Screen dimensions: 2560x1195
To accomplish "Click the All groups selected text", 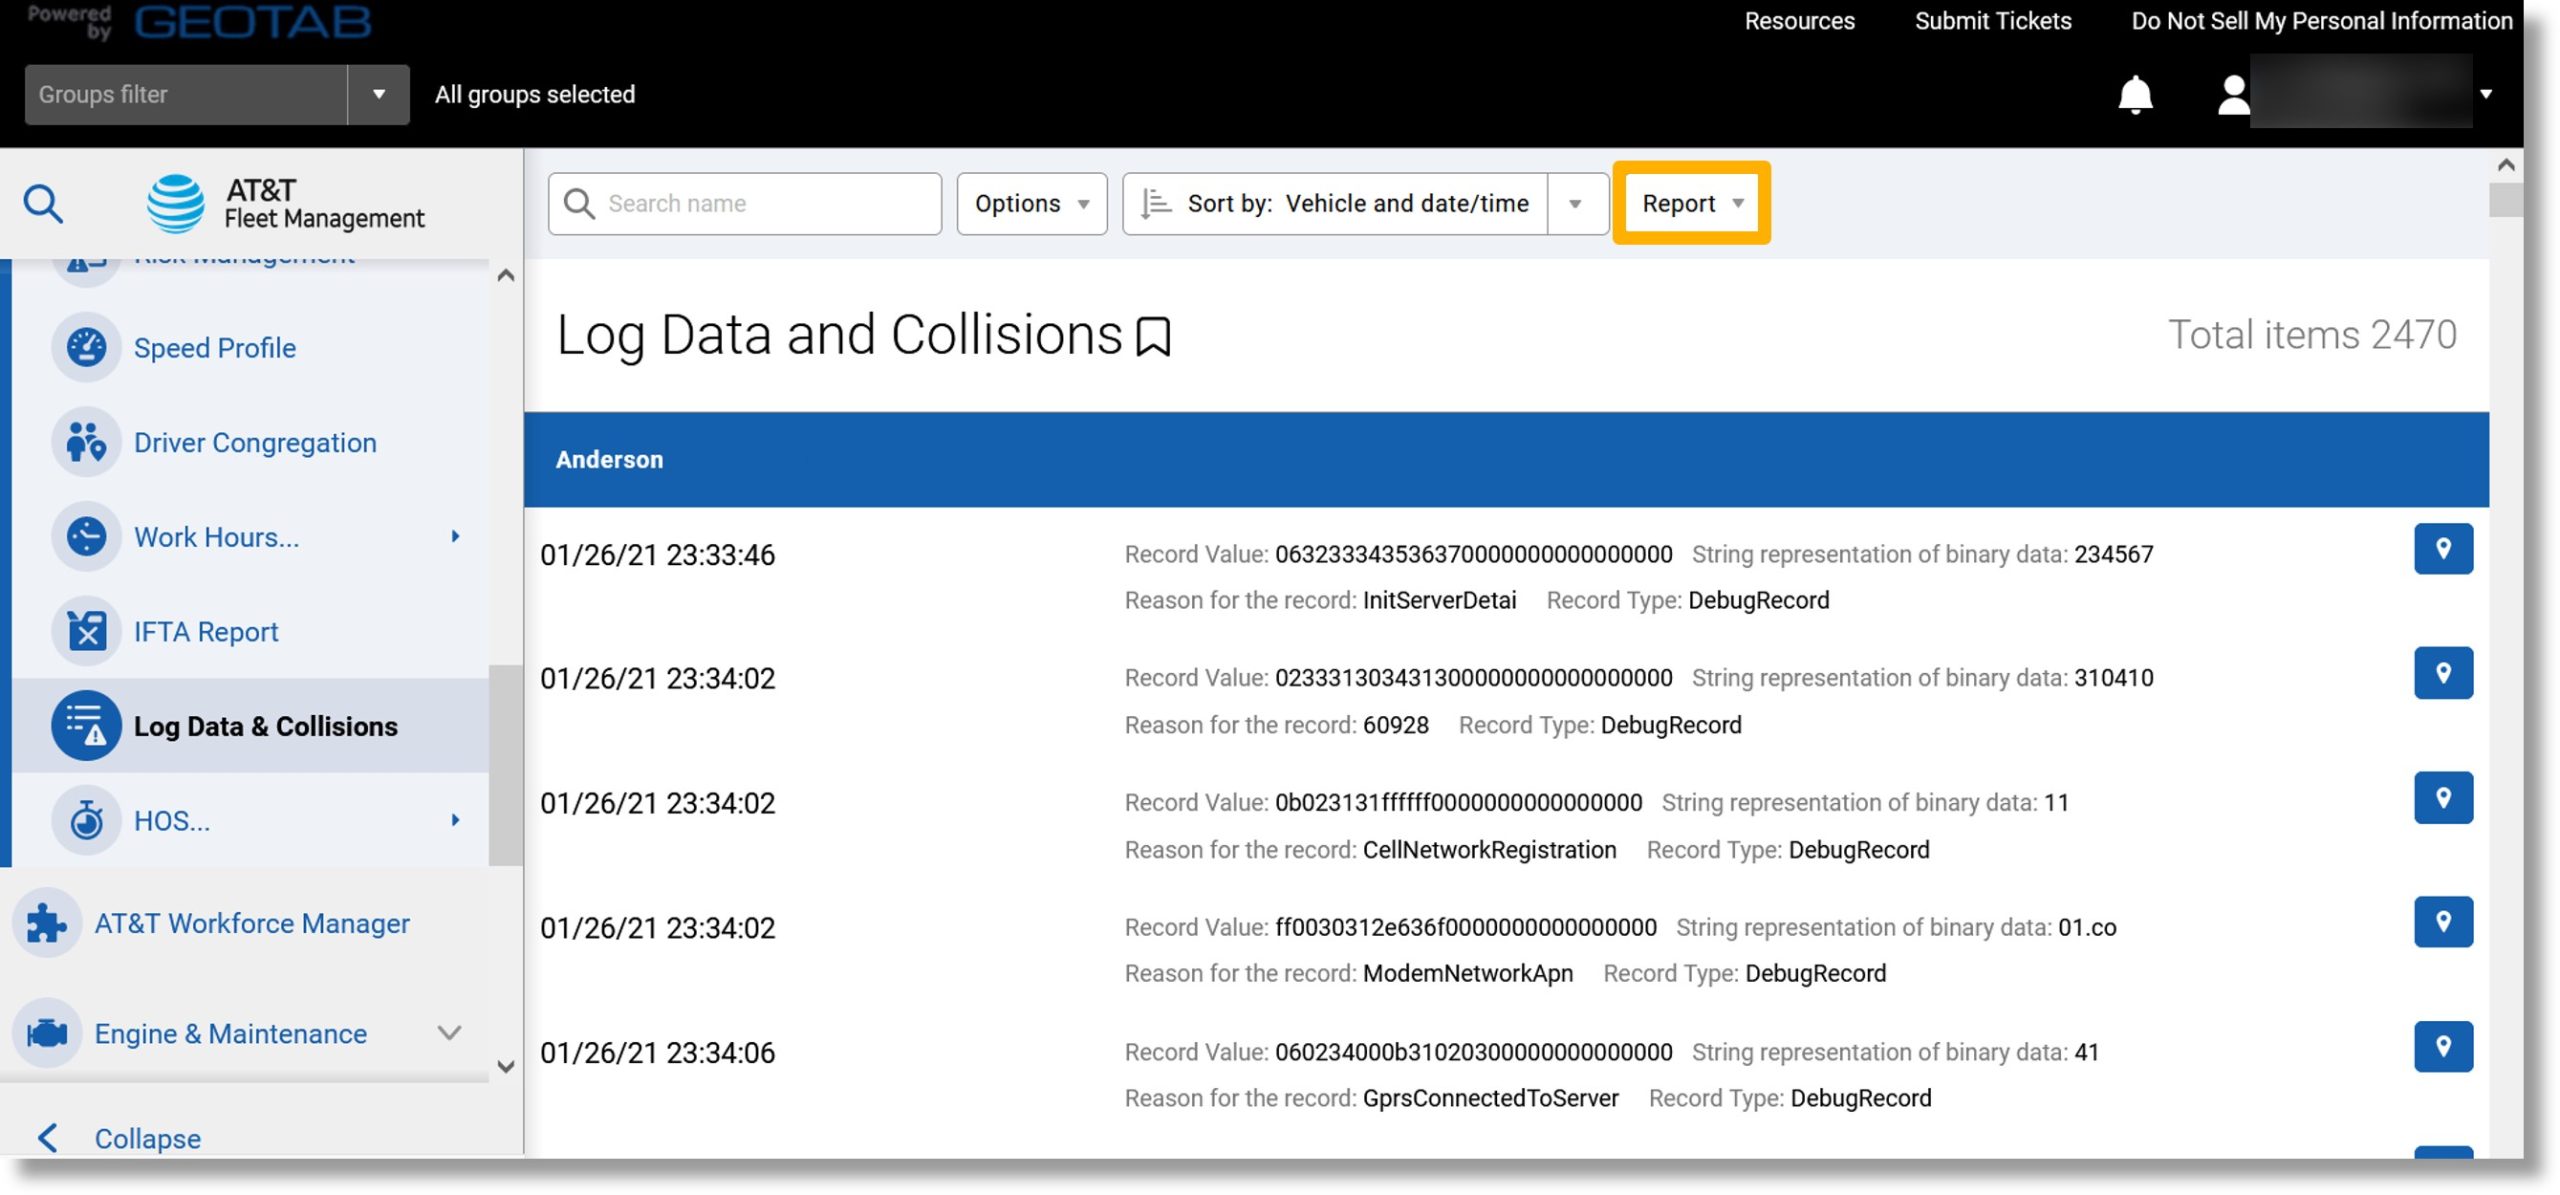I will pos(535,95).
